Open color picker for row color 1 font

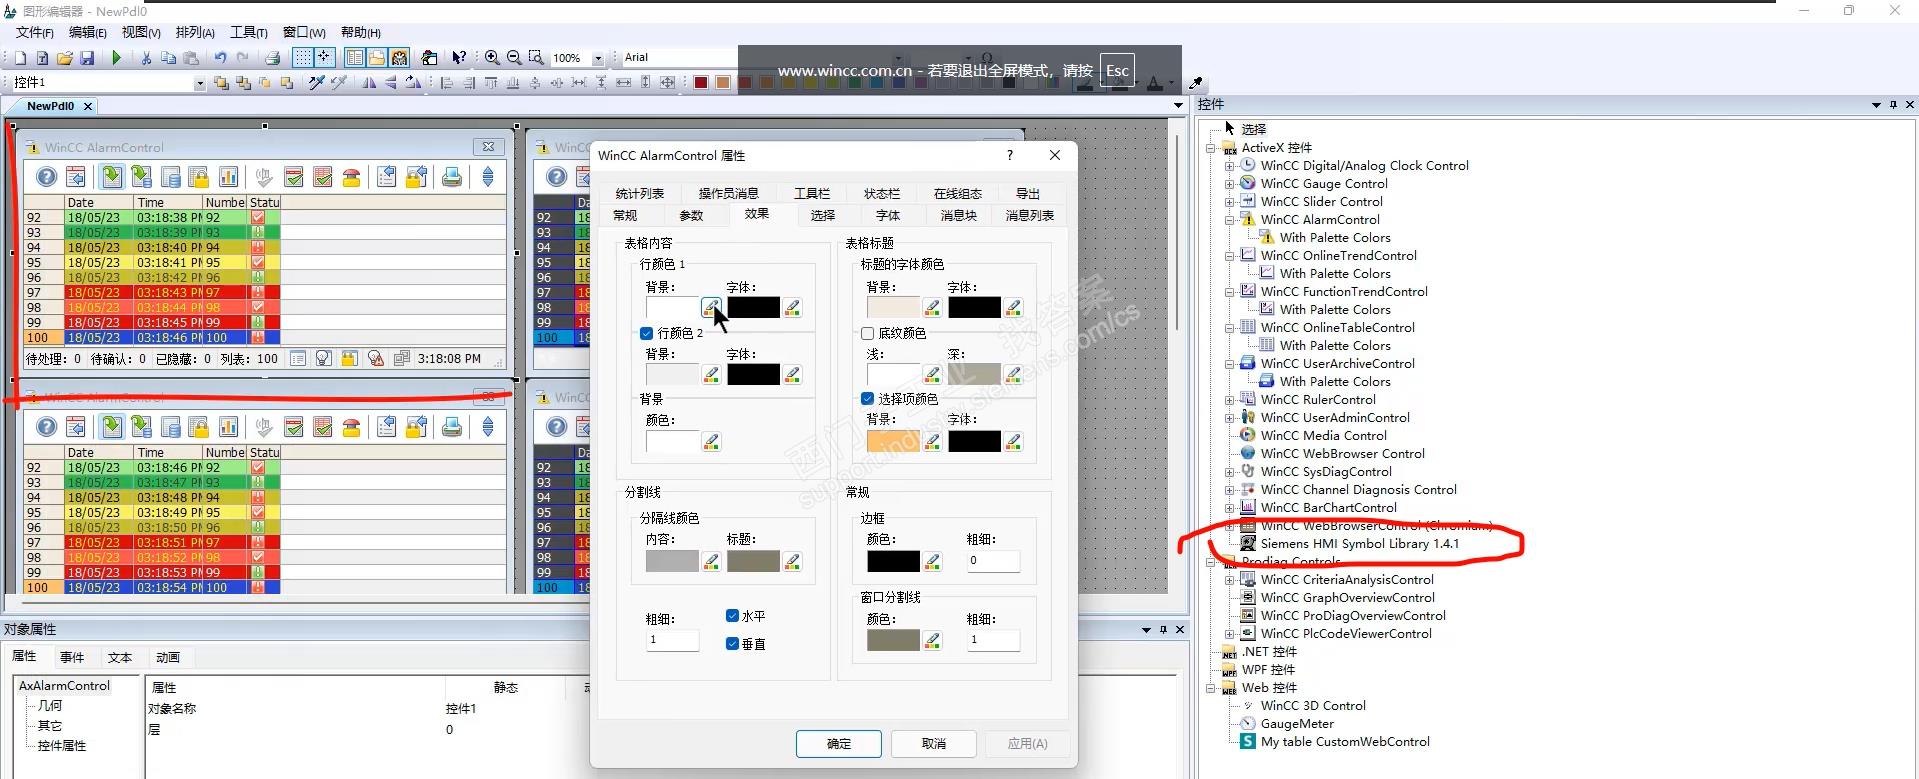pyautogui.click(x=792, y=307)
